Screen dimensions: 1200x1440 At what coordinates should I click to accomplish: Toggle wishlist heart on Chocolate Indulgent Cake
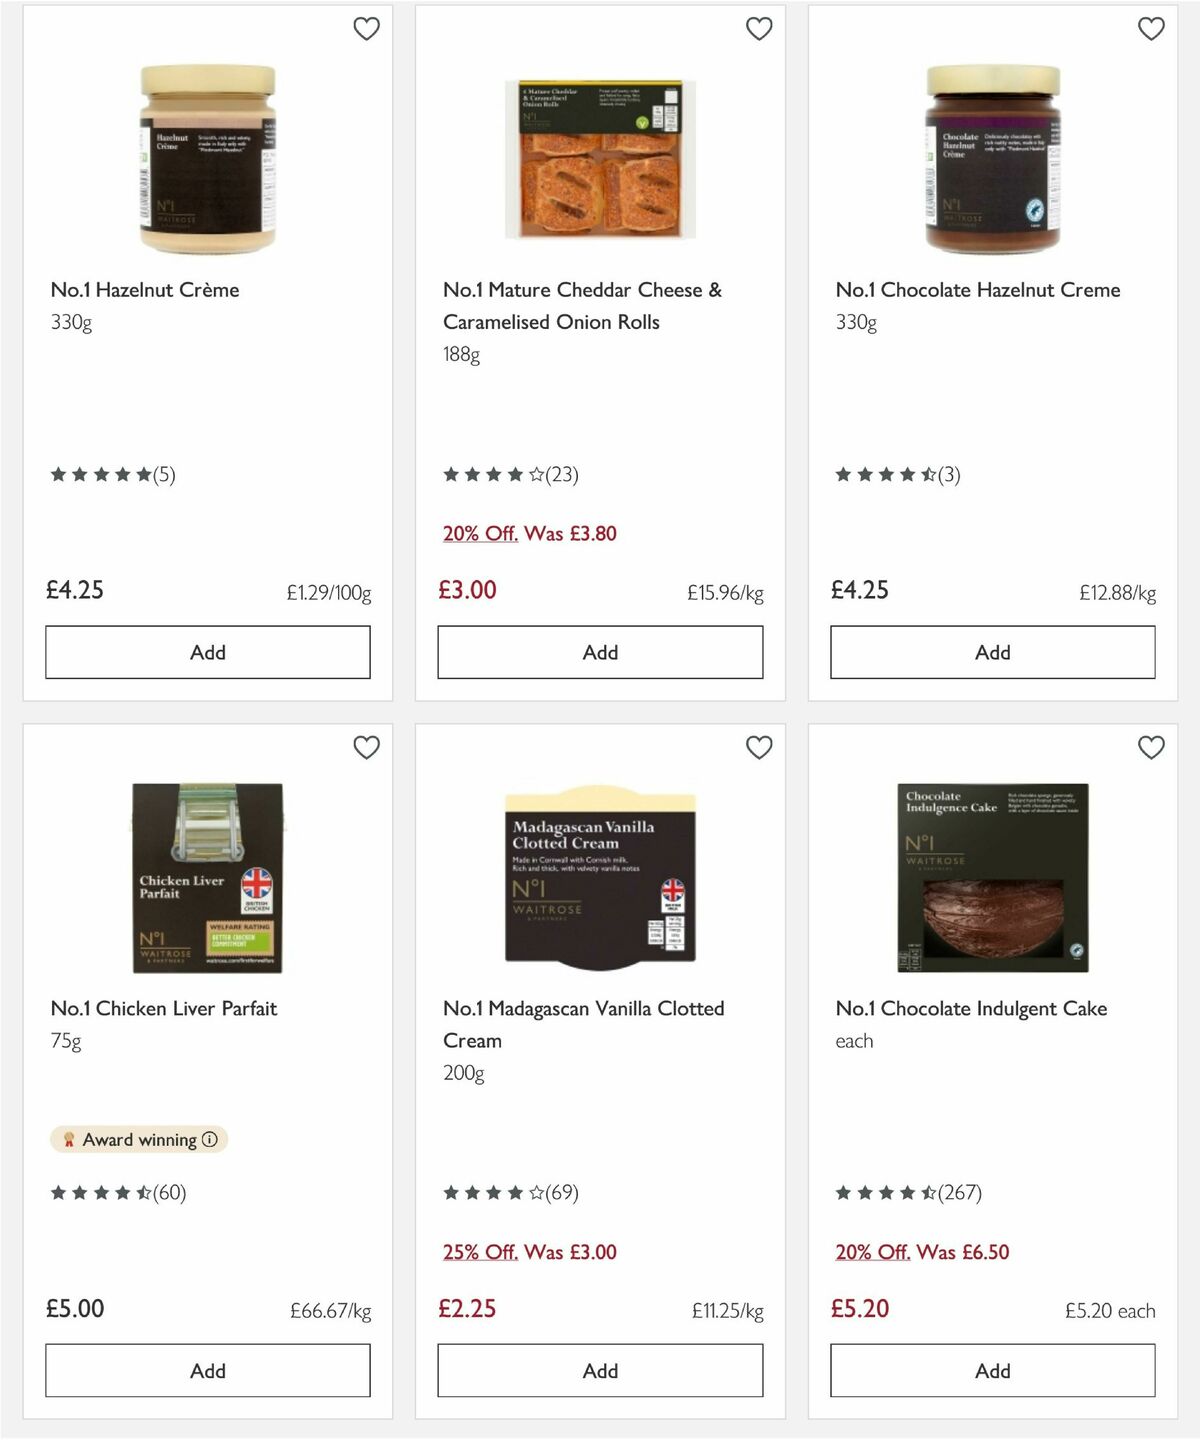tap(1151, 746)
